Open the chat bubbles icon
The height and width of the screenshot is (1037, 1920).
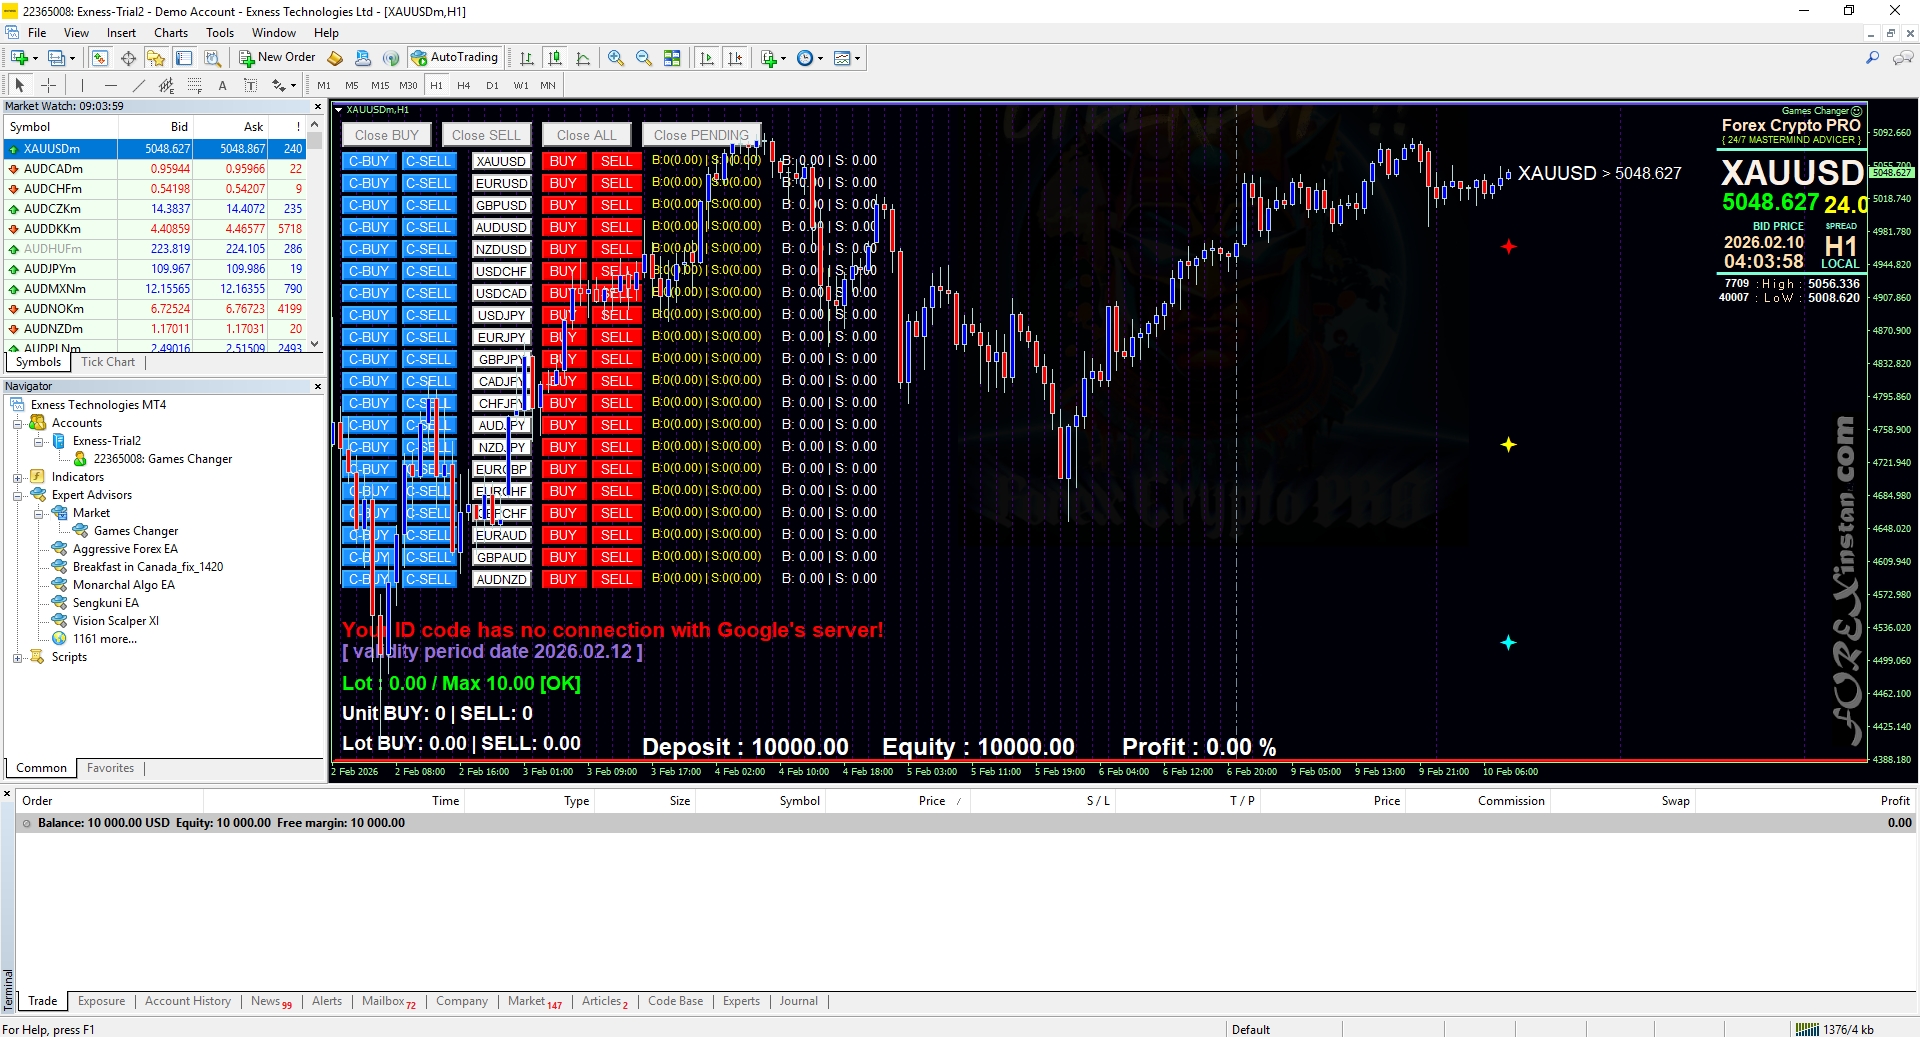click(x=1903, y=58)
